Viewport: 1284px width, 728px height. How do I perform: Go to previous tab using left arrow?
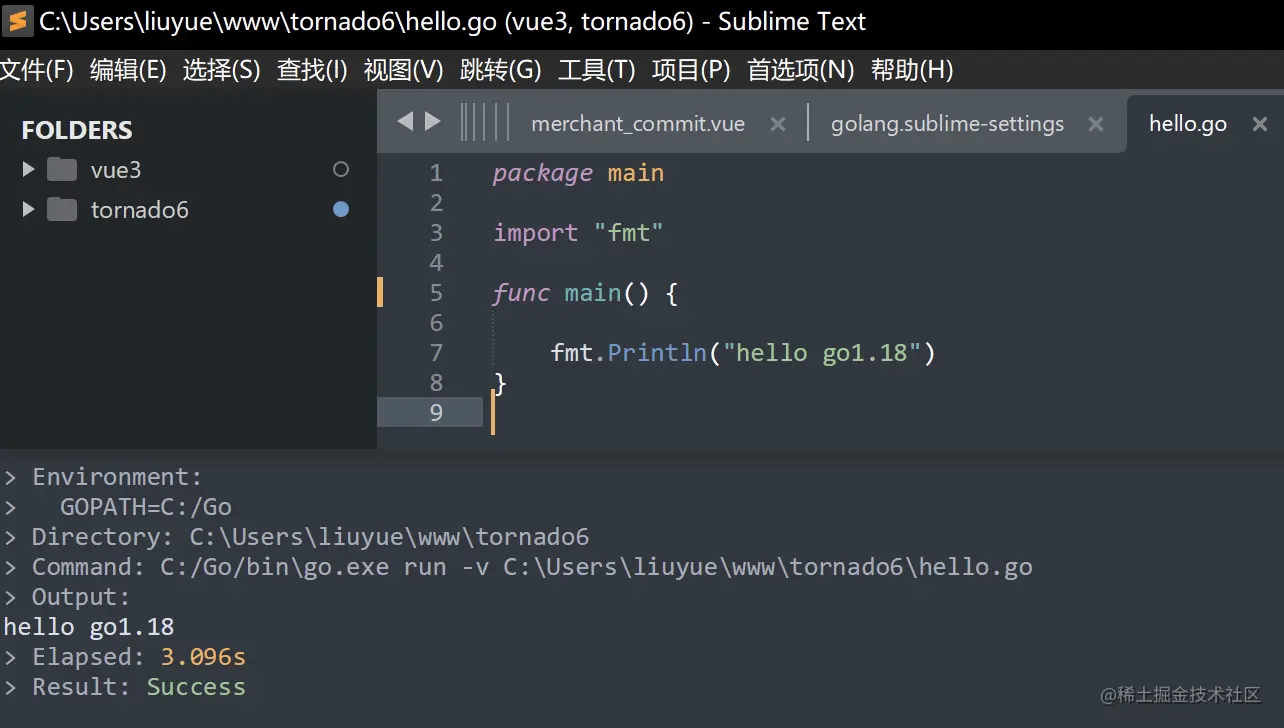[404, 122]
